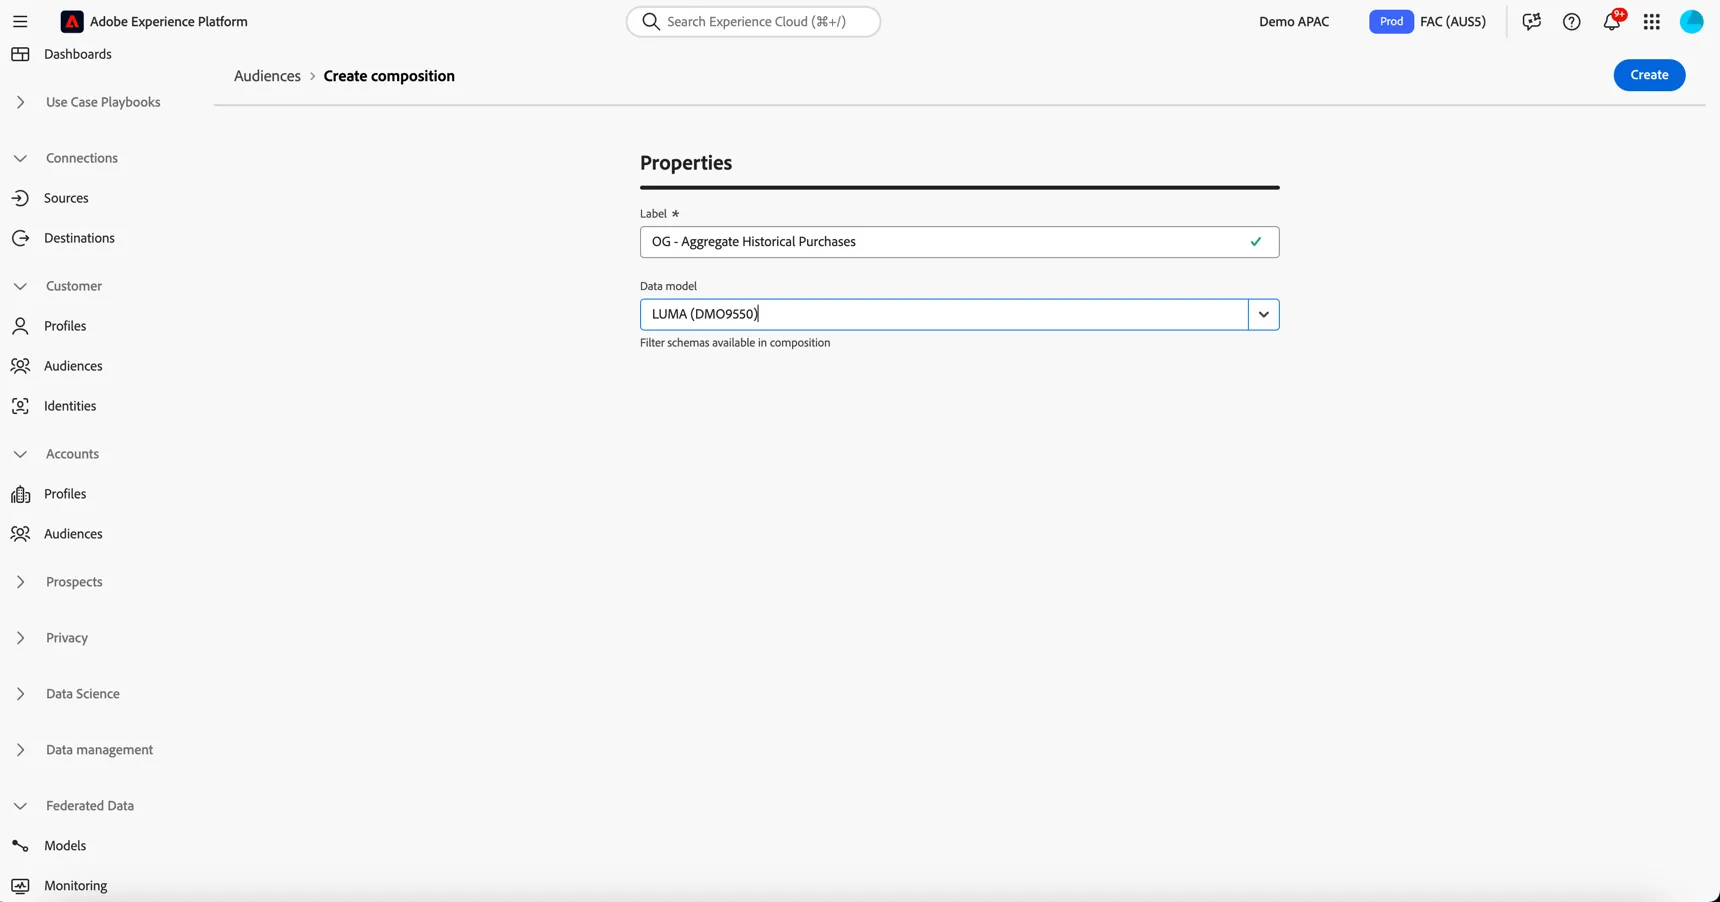Image resolution: width=1720 pixels, height=902 pixels.
Task: Click the Customer Audiences icon
Action: tap(20, 366)
